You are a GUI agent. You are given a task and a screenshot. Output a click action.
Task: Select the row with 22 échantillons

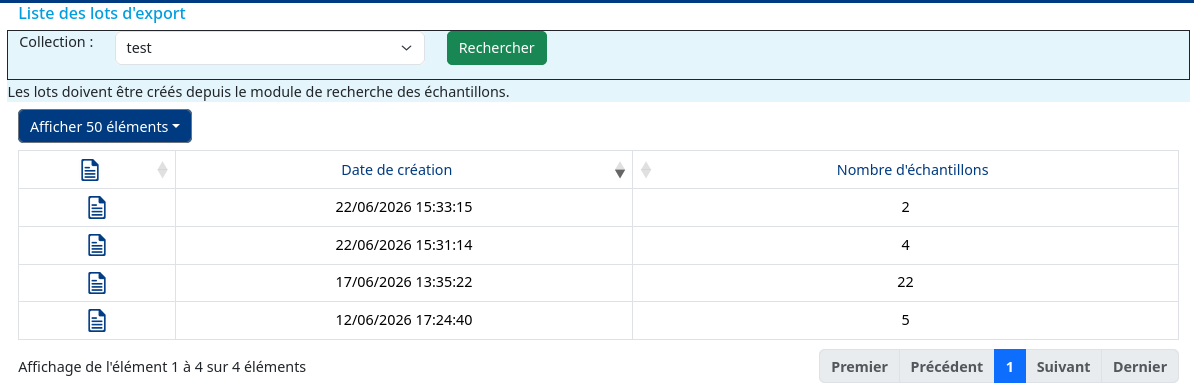[x=599, y=283]
